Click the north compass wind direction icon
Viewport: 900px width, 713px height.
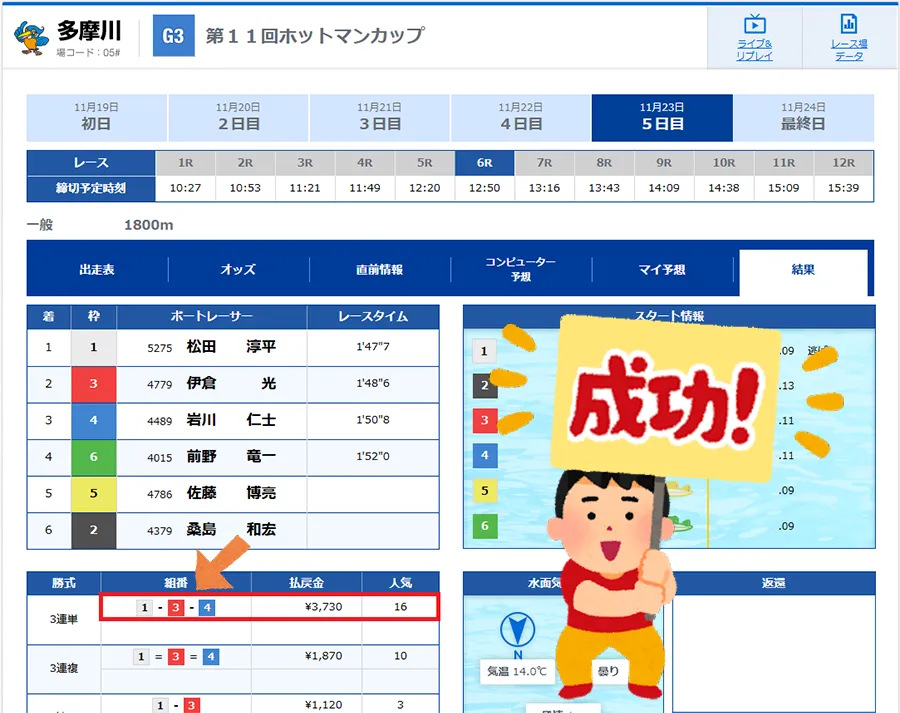tap(517, 630)
